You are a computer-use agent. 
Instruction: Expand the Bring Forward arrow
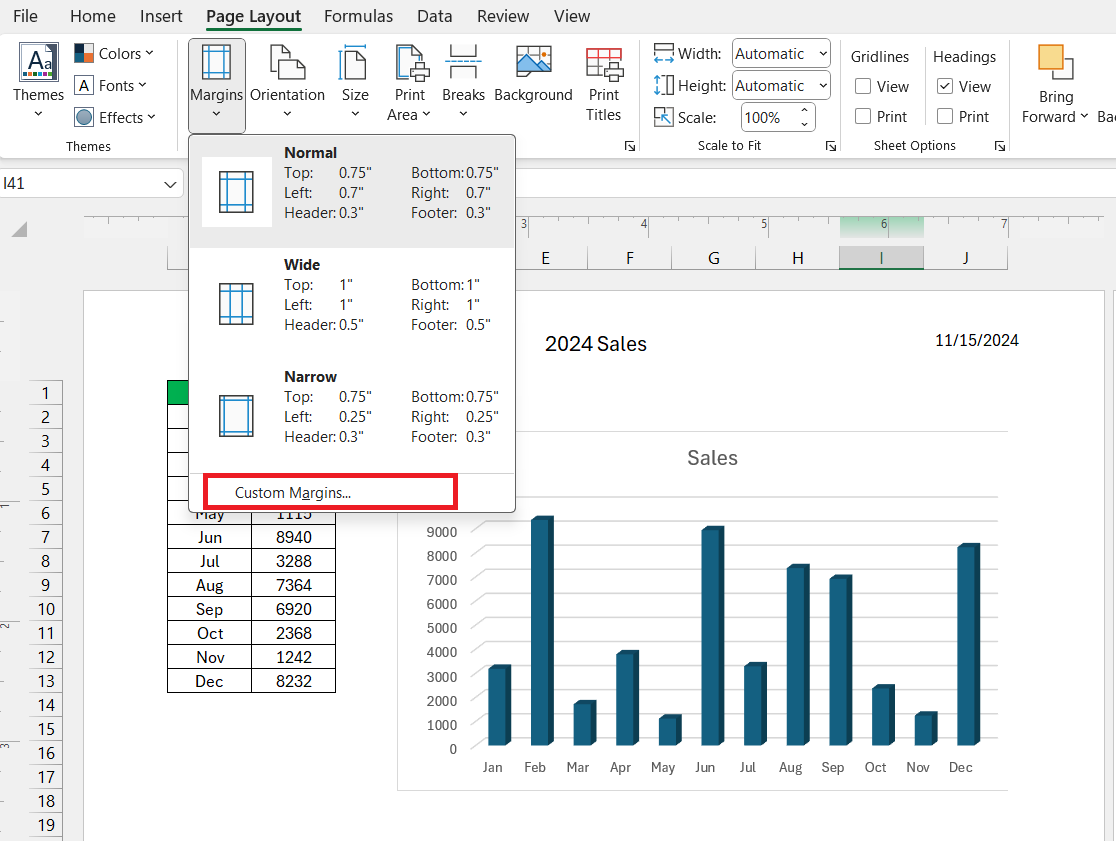(x=1084, y=116)
